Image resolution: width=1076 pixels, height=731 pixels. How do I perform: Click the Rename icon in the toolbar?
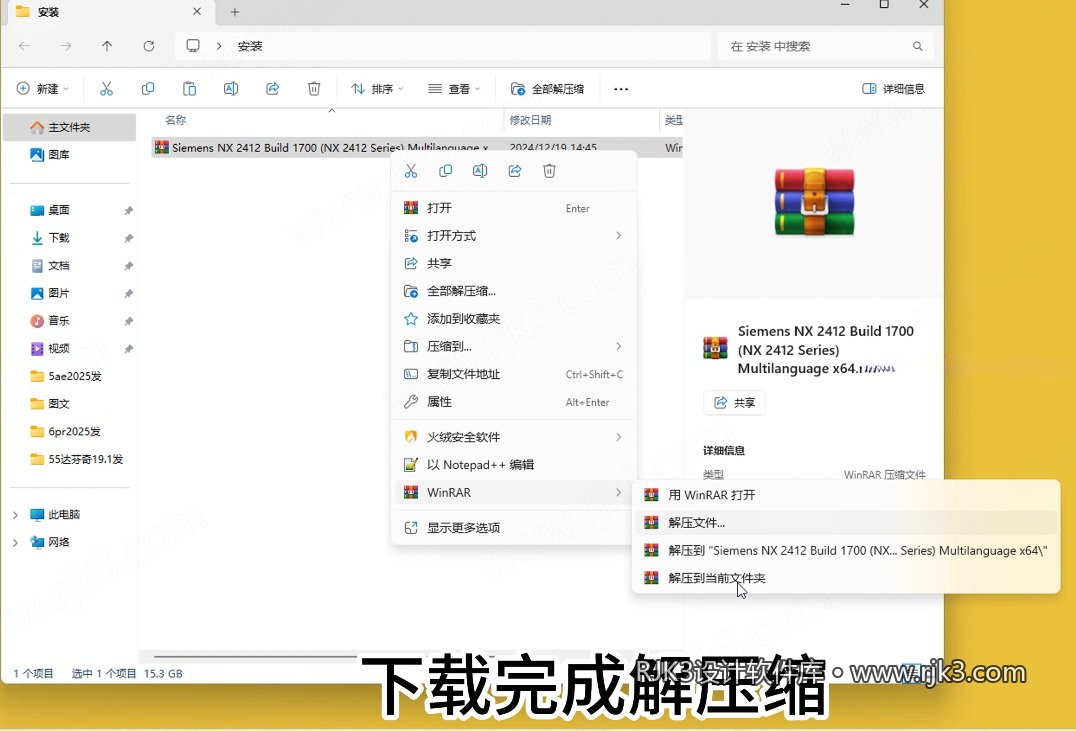click(231, 89)
